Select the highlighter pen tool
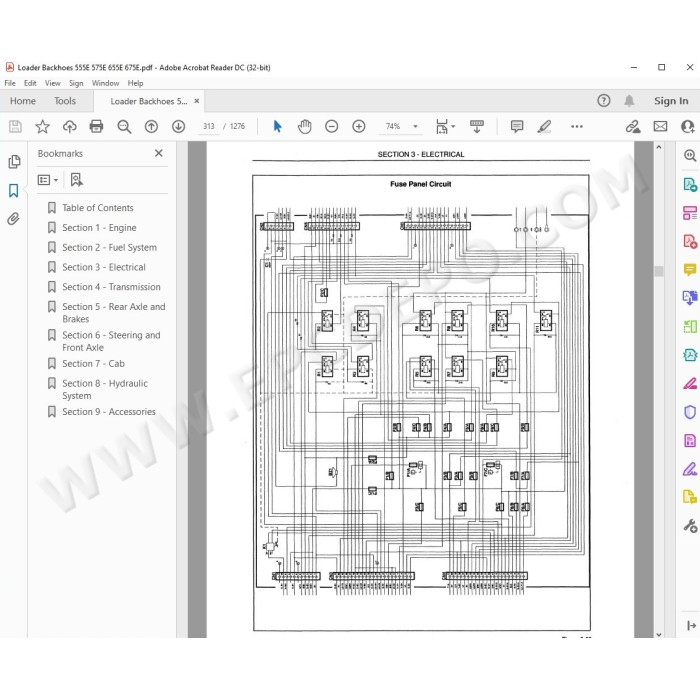This screenshot has width=700, height=700. tap(544, 127)
